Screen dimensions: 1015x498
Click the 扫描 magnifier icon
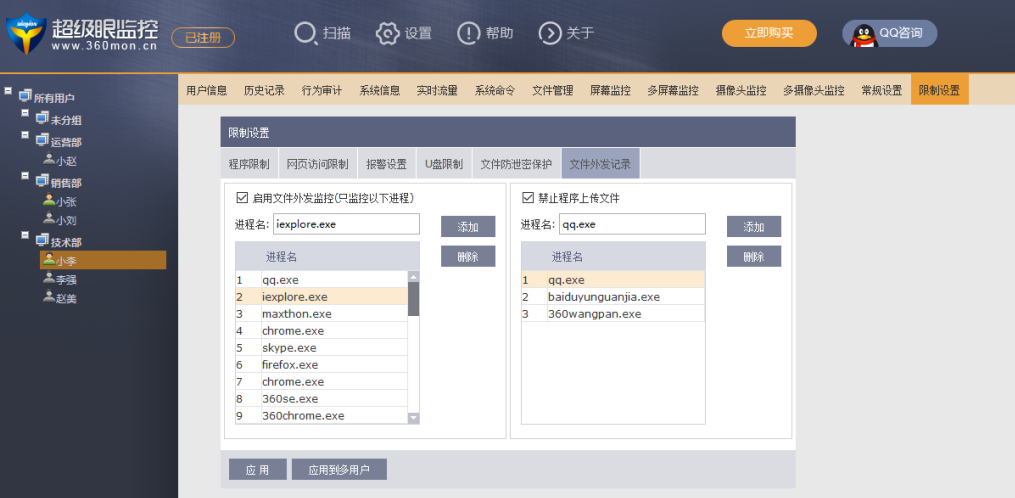[305, 33]
